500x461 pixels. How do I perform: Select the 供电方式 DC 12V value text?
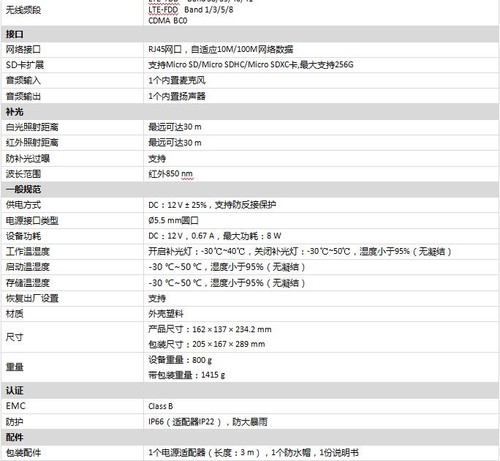(212, 205)
